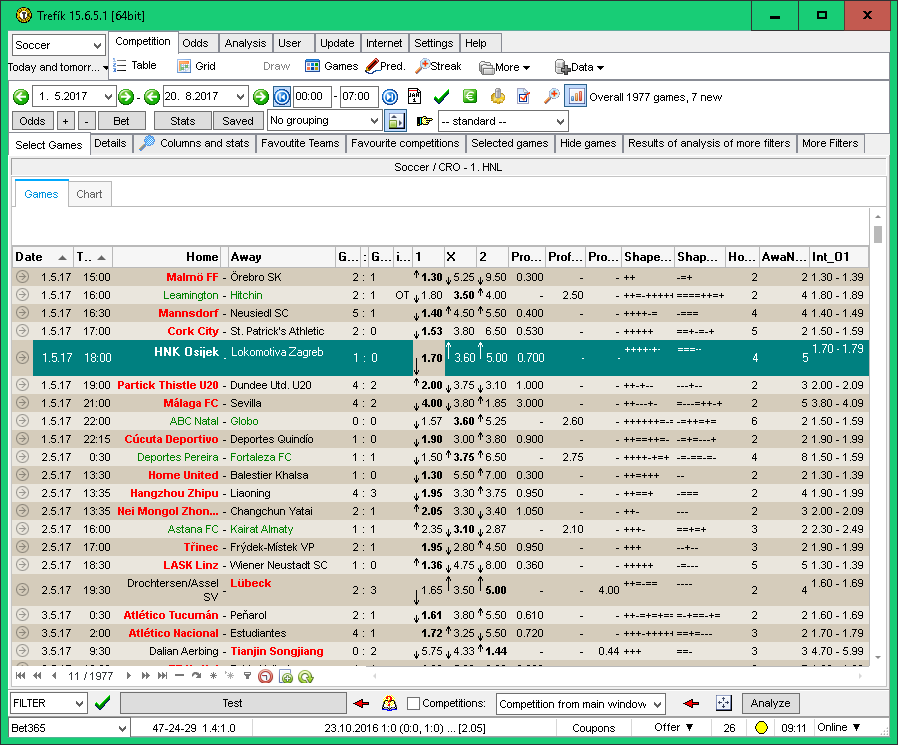Click the yellow status circle in status bar
898x745 pixels.
point(760,728)
